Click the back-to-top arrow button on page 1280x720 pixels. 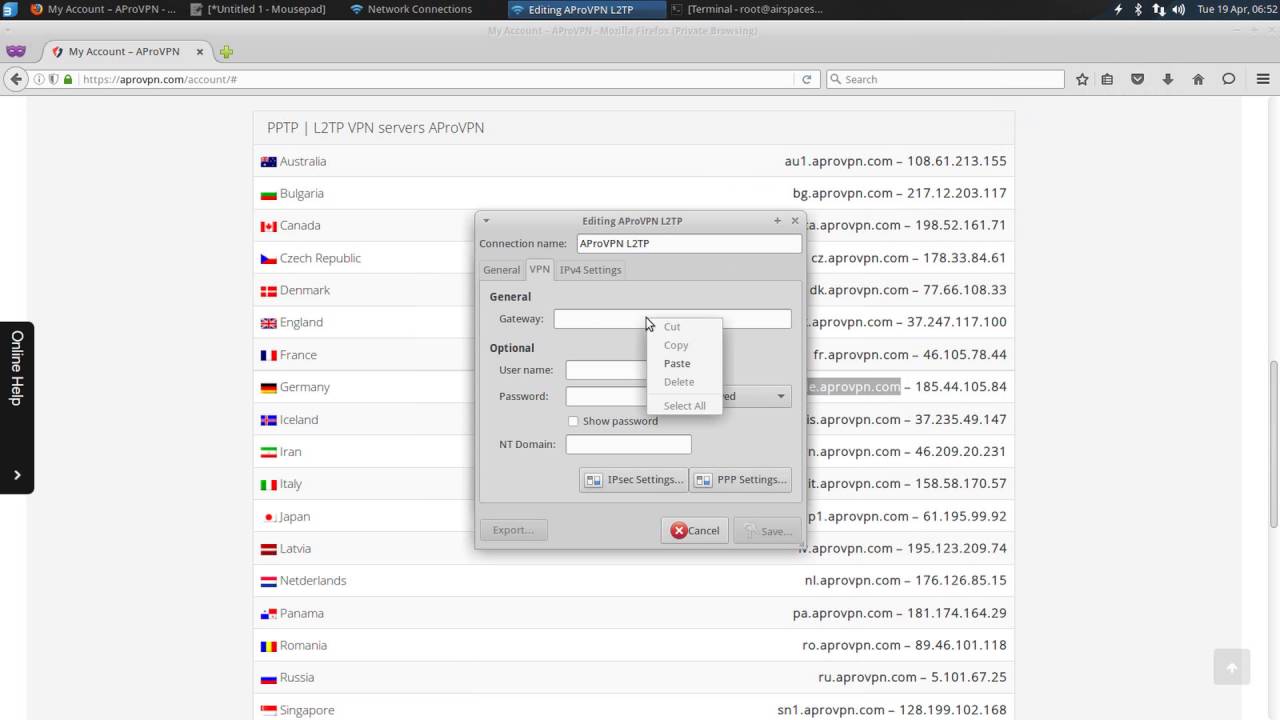pyautogui.click(x=1232, y=667)
